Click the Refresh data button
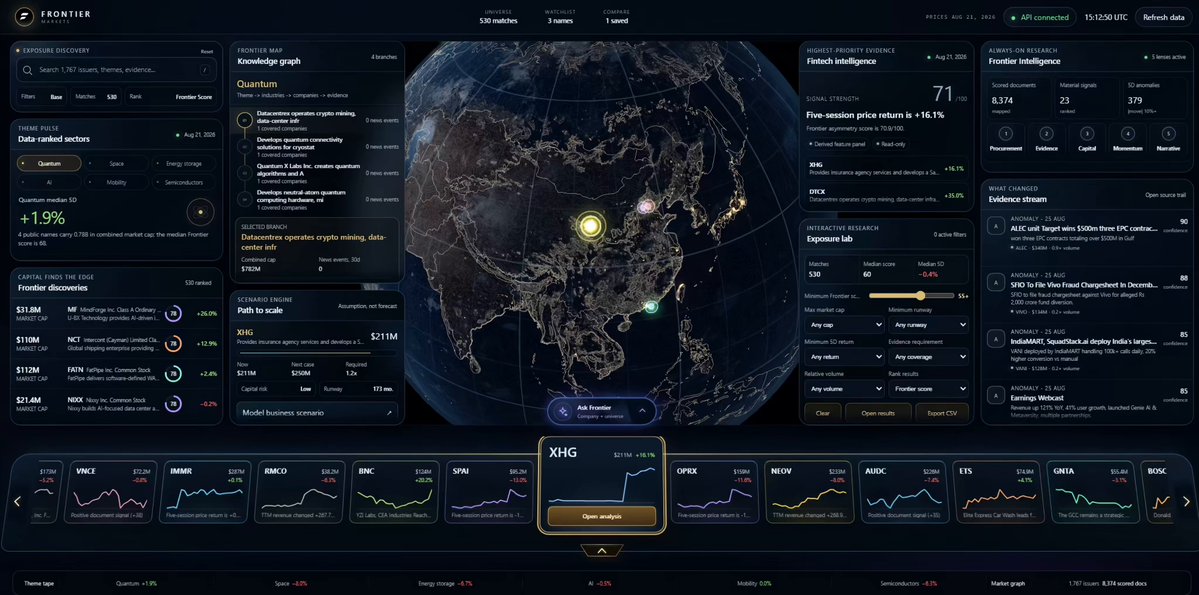Screen dimensions: 1199x595 pyautogui.click(x=1163, y=17)
